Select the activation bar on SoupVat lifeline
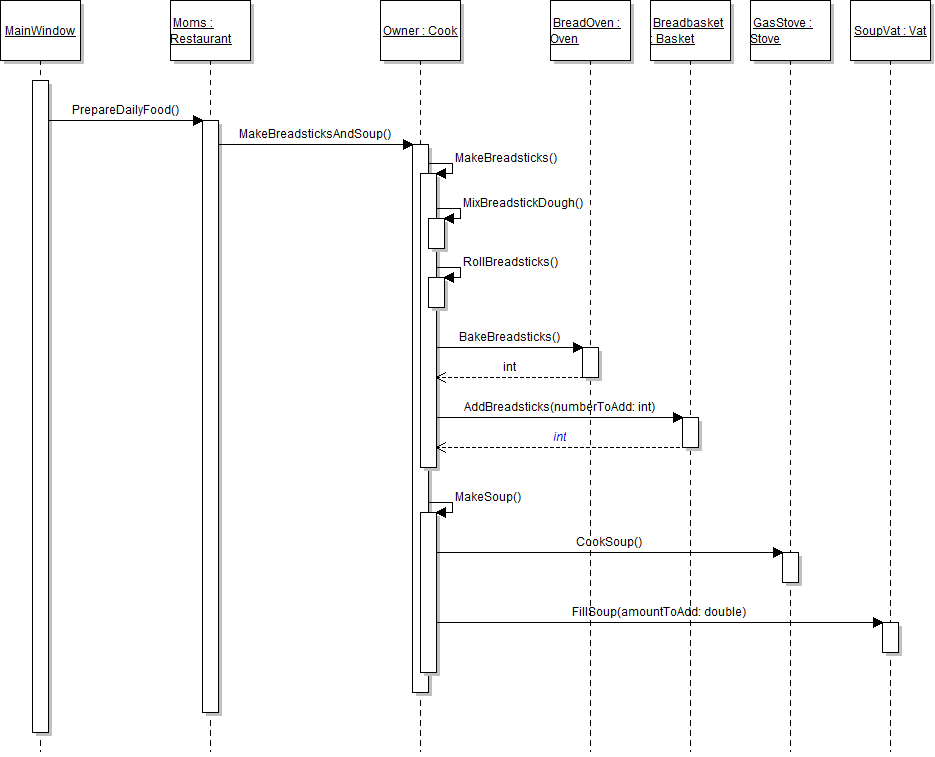The width and height of the screenshot is (935, 757). [890, 637]
